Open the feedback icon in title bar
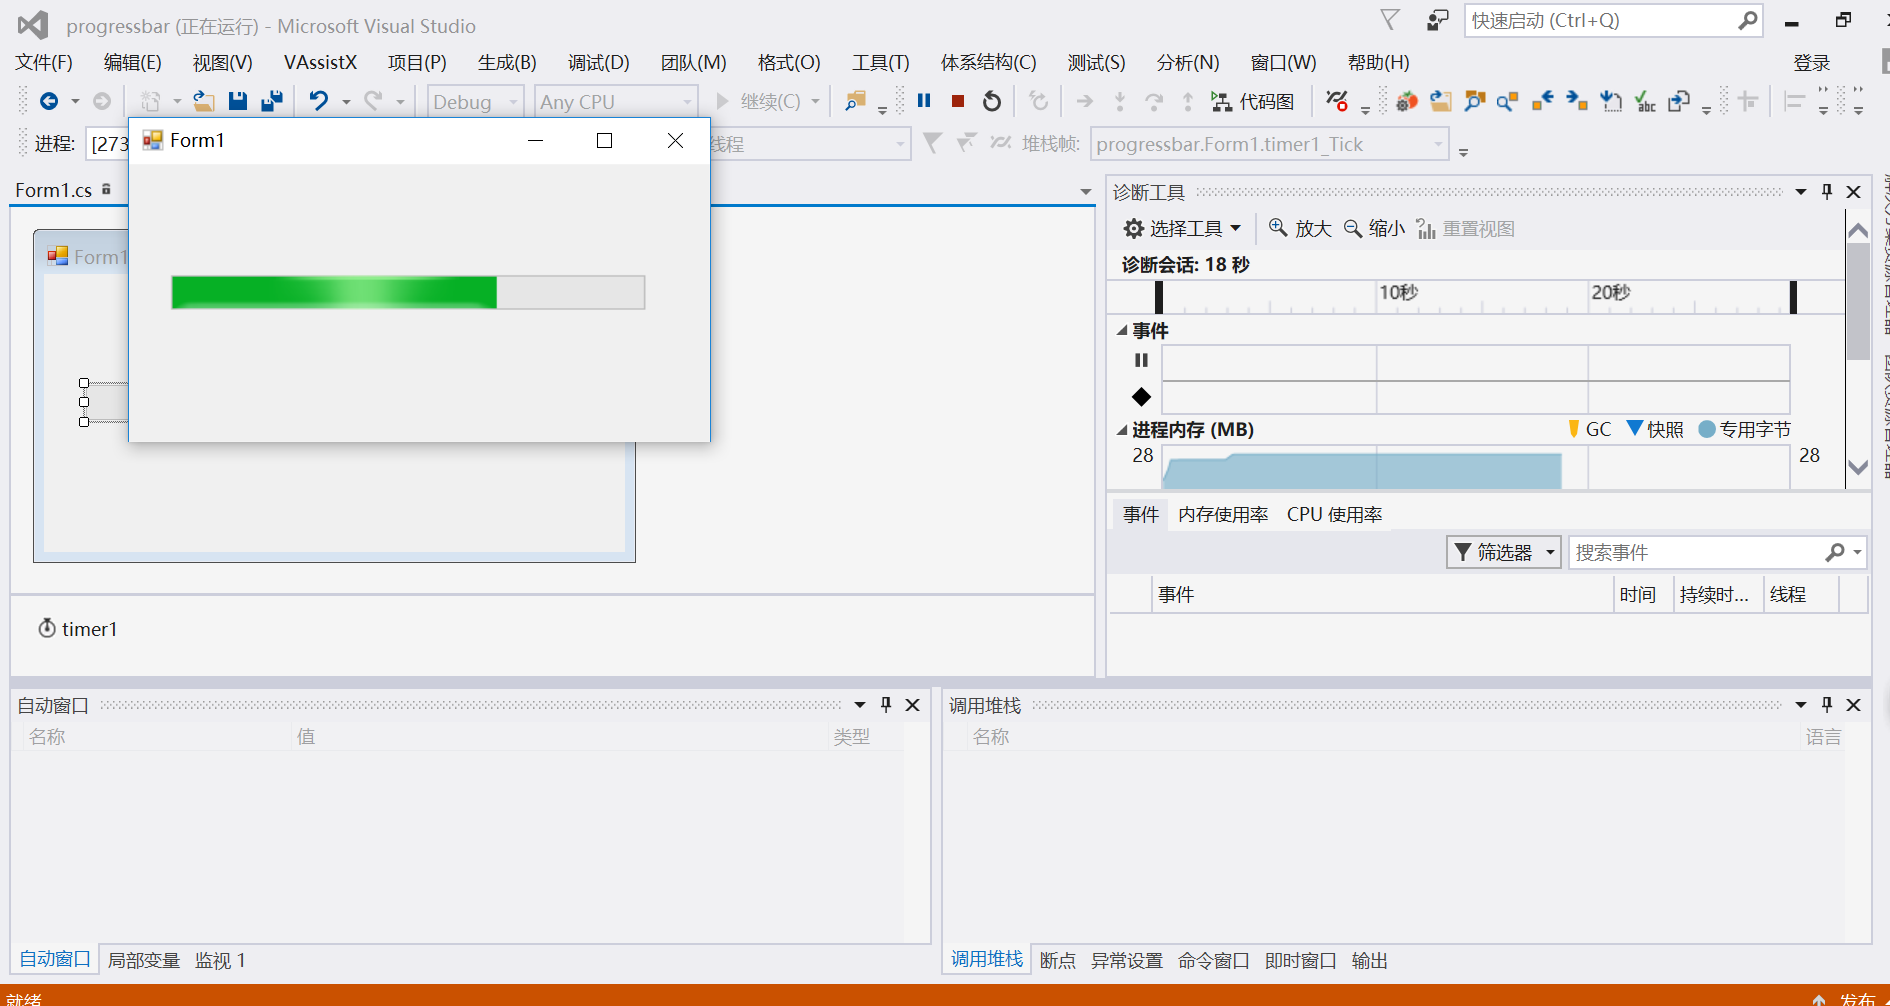Screen dimensions: 1890x1006 coord(1438,20)
